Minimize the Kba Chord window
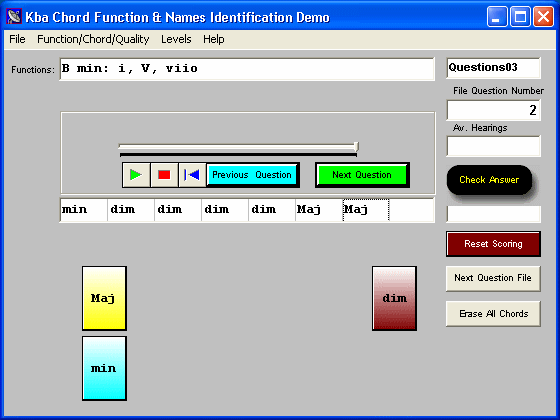 click(497, 16)
